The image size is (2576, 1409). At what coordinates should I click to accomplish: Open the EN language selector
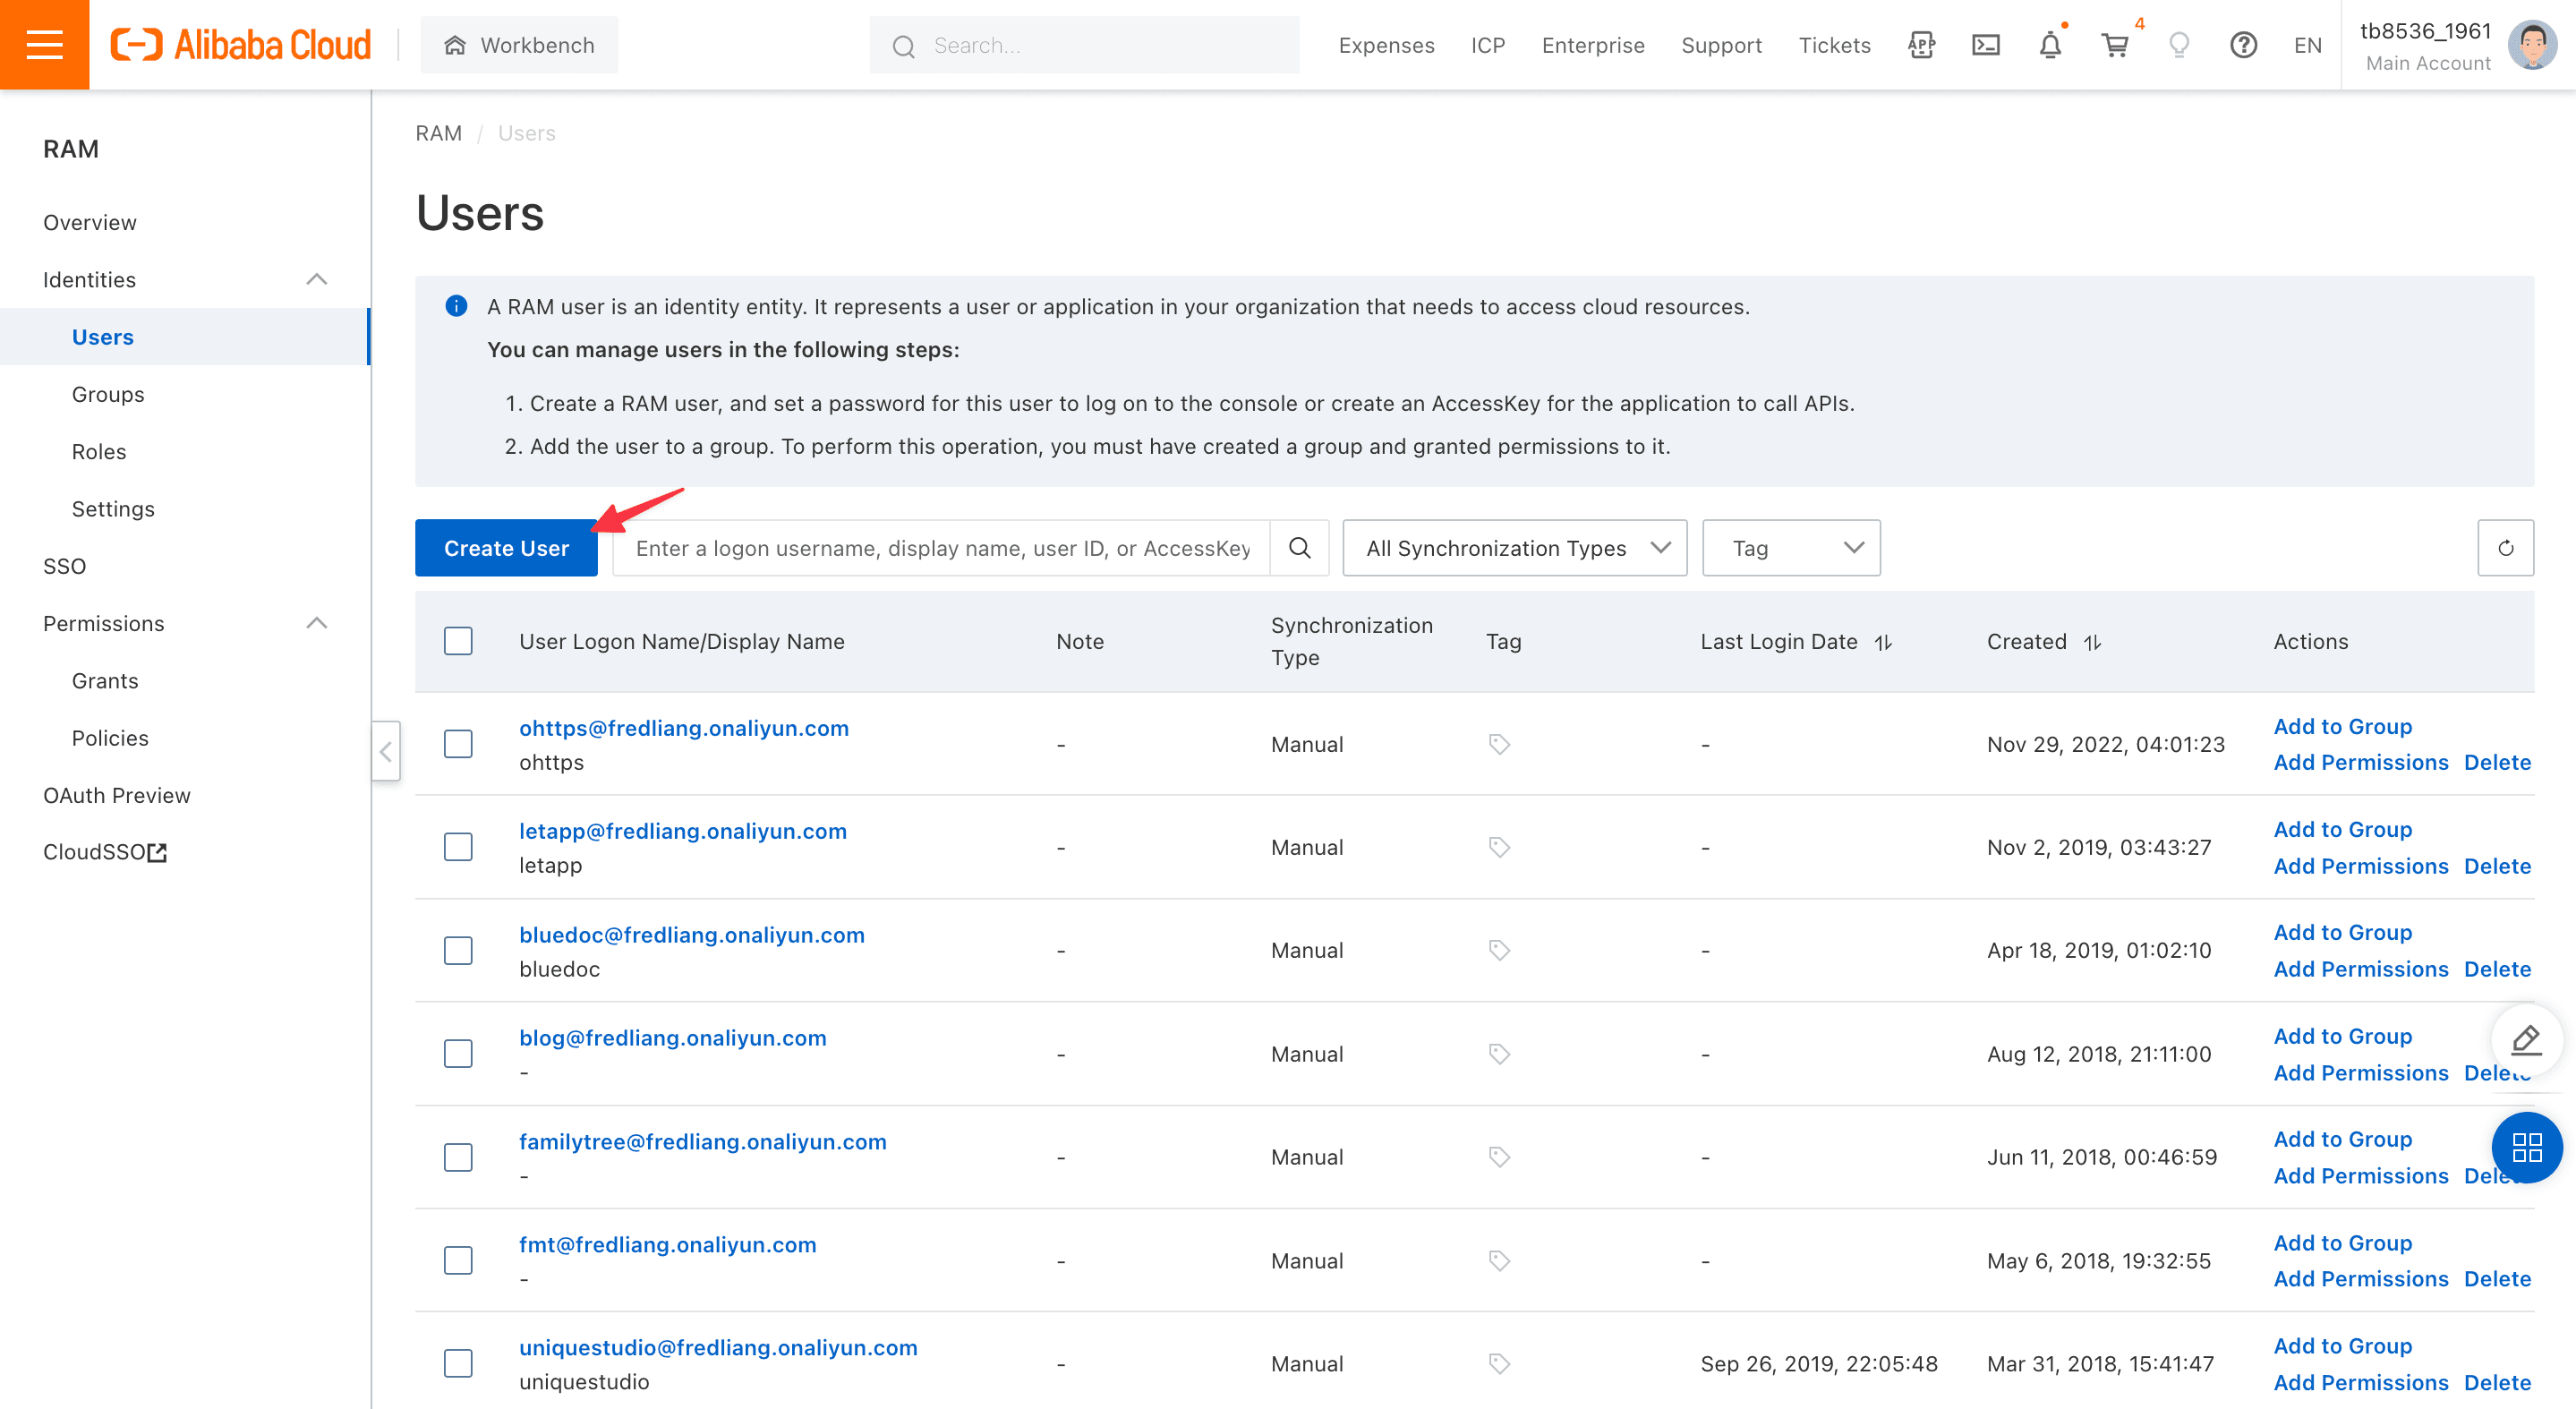point(2307,45)
